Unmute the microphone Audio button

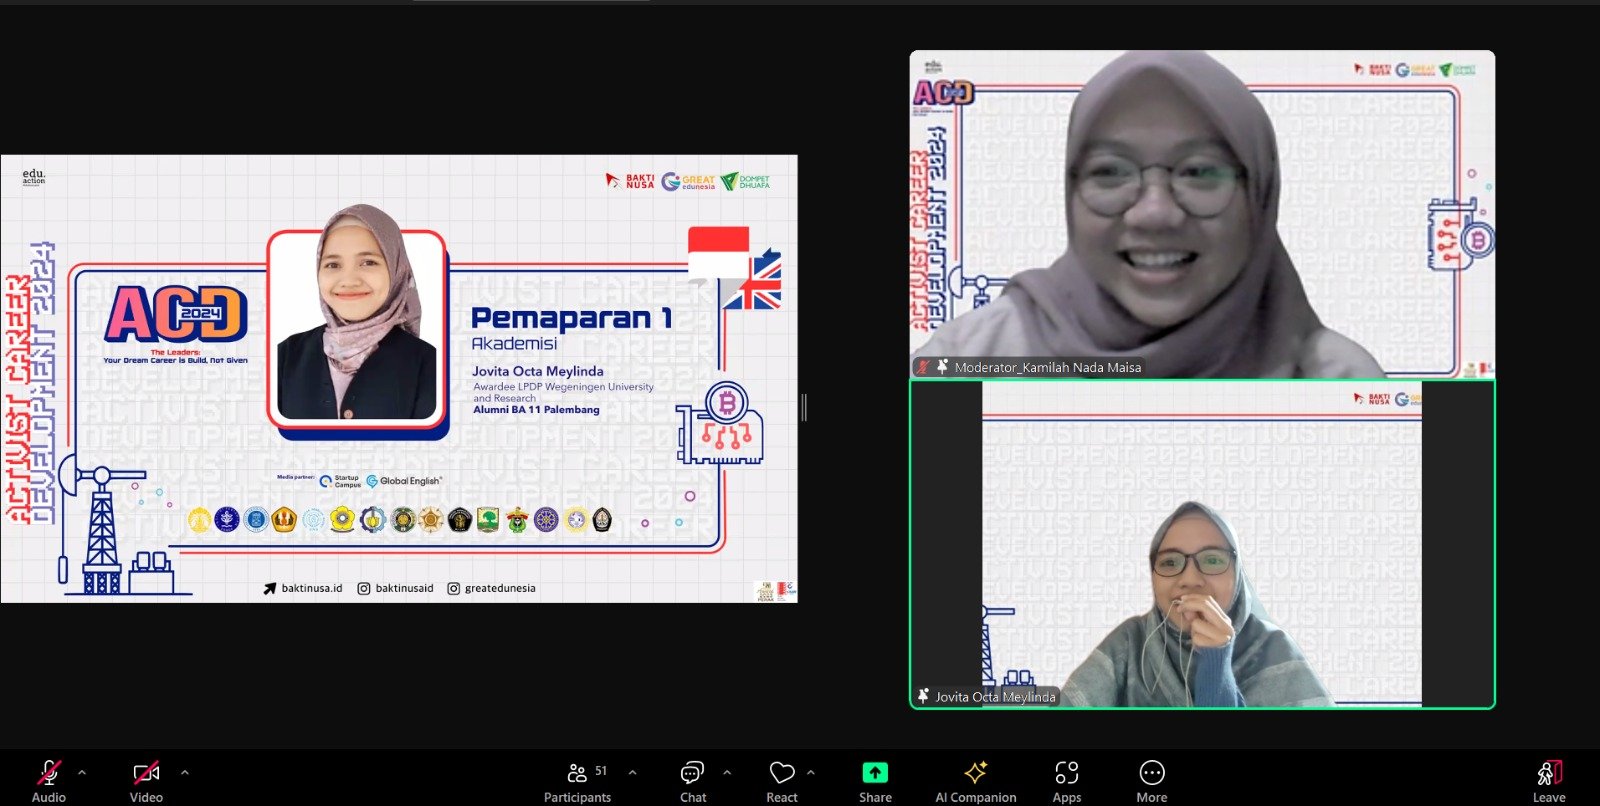click(x=48, y=780)
